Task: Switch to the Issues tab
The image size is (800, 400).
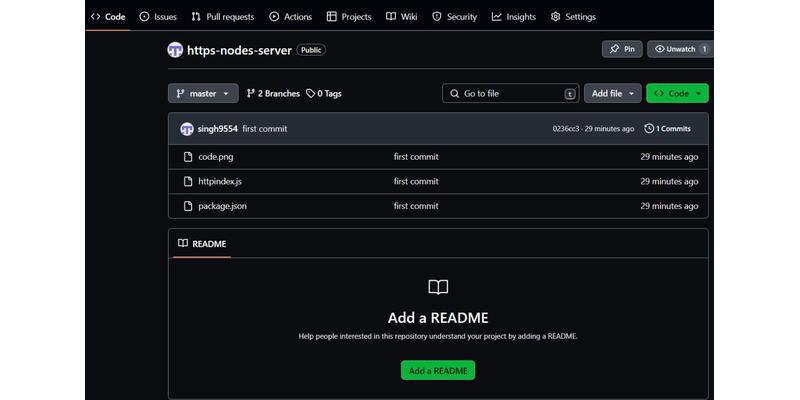Action: click(158, 17)
